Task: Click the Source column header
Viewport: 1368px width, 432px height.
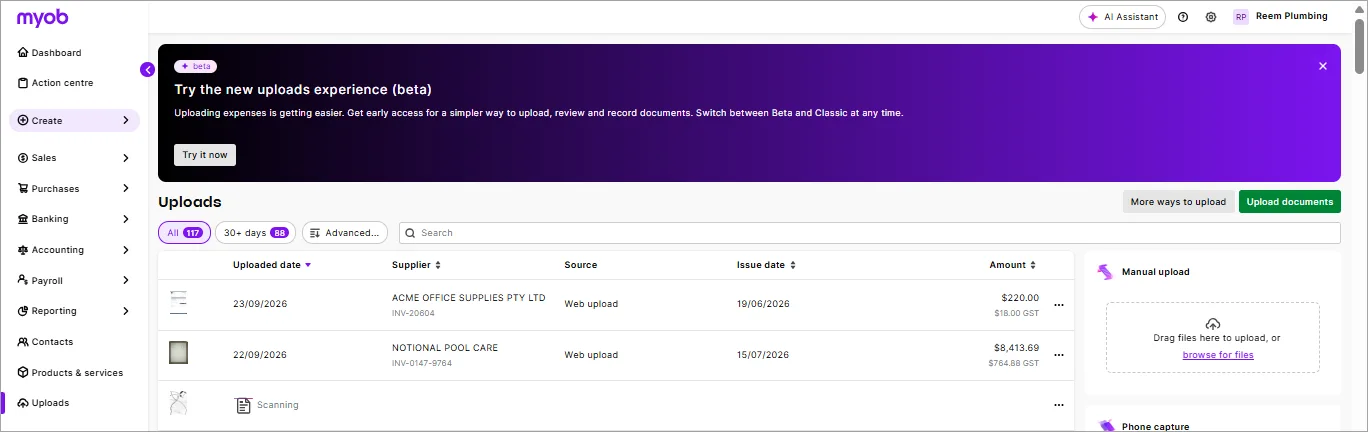Action: point(581,265)
